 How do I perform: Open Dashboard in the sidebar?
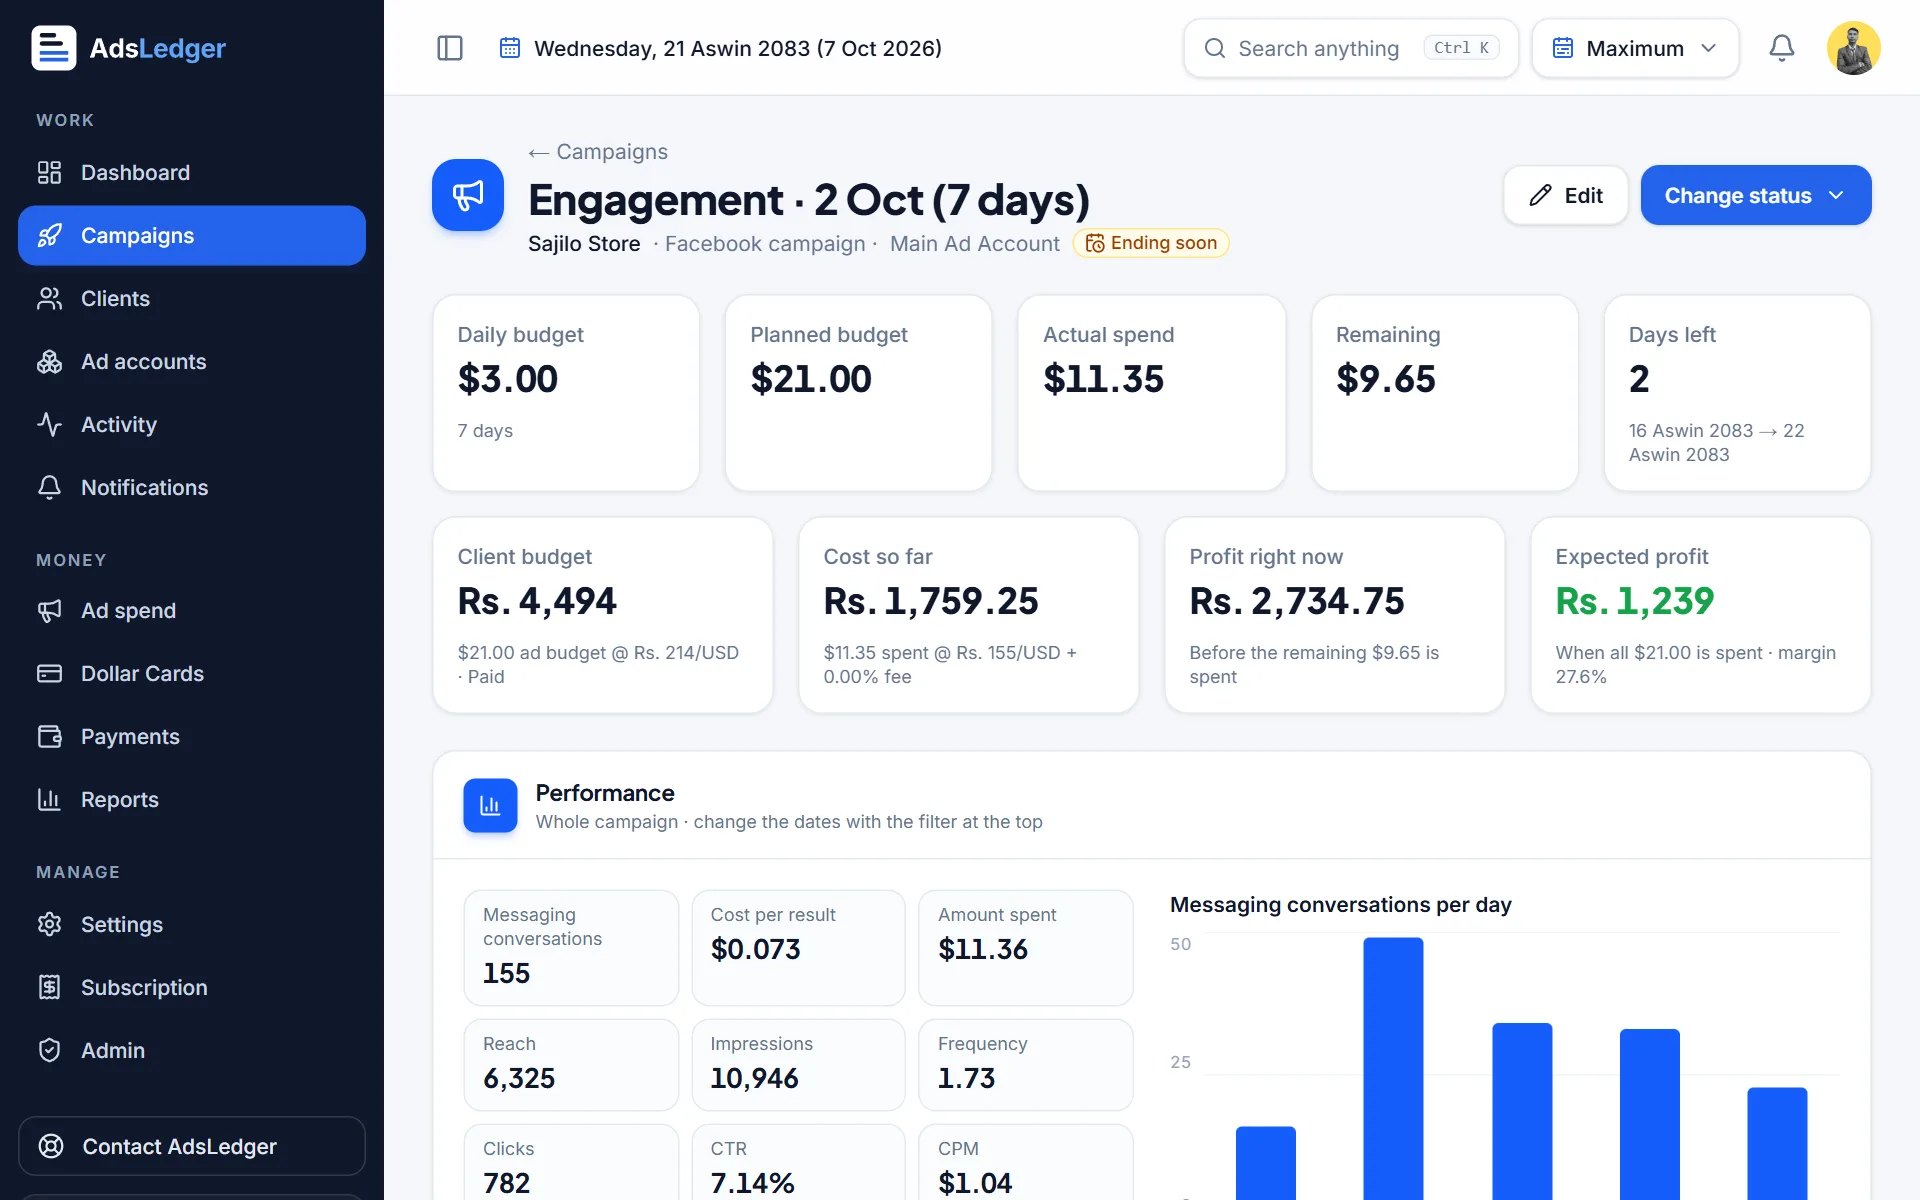click(192, 173)
